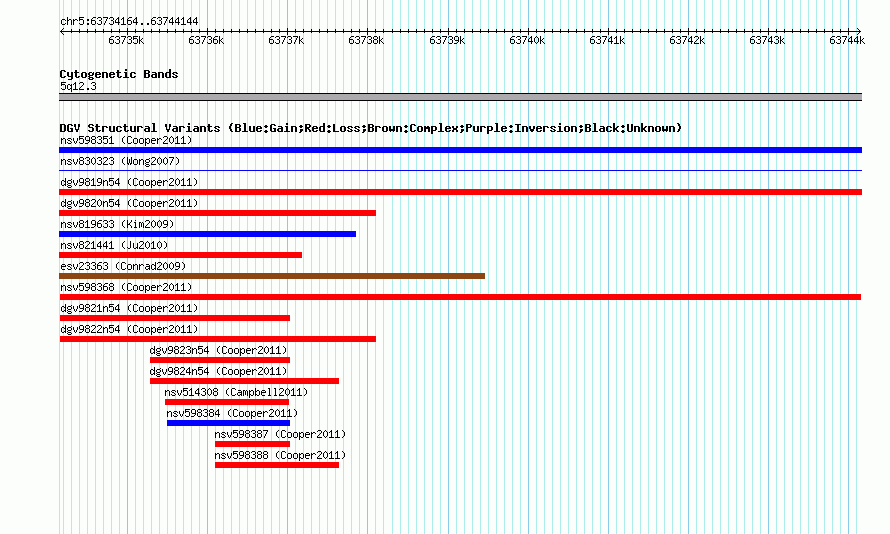Click the 63740k ruler tick label
Viewport: 890px width, 534px height.
pos(527,40)
